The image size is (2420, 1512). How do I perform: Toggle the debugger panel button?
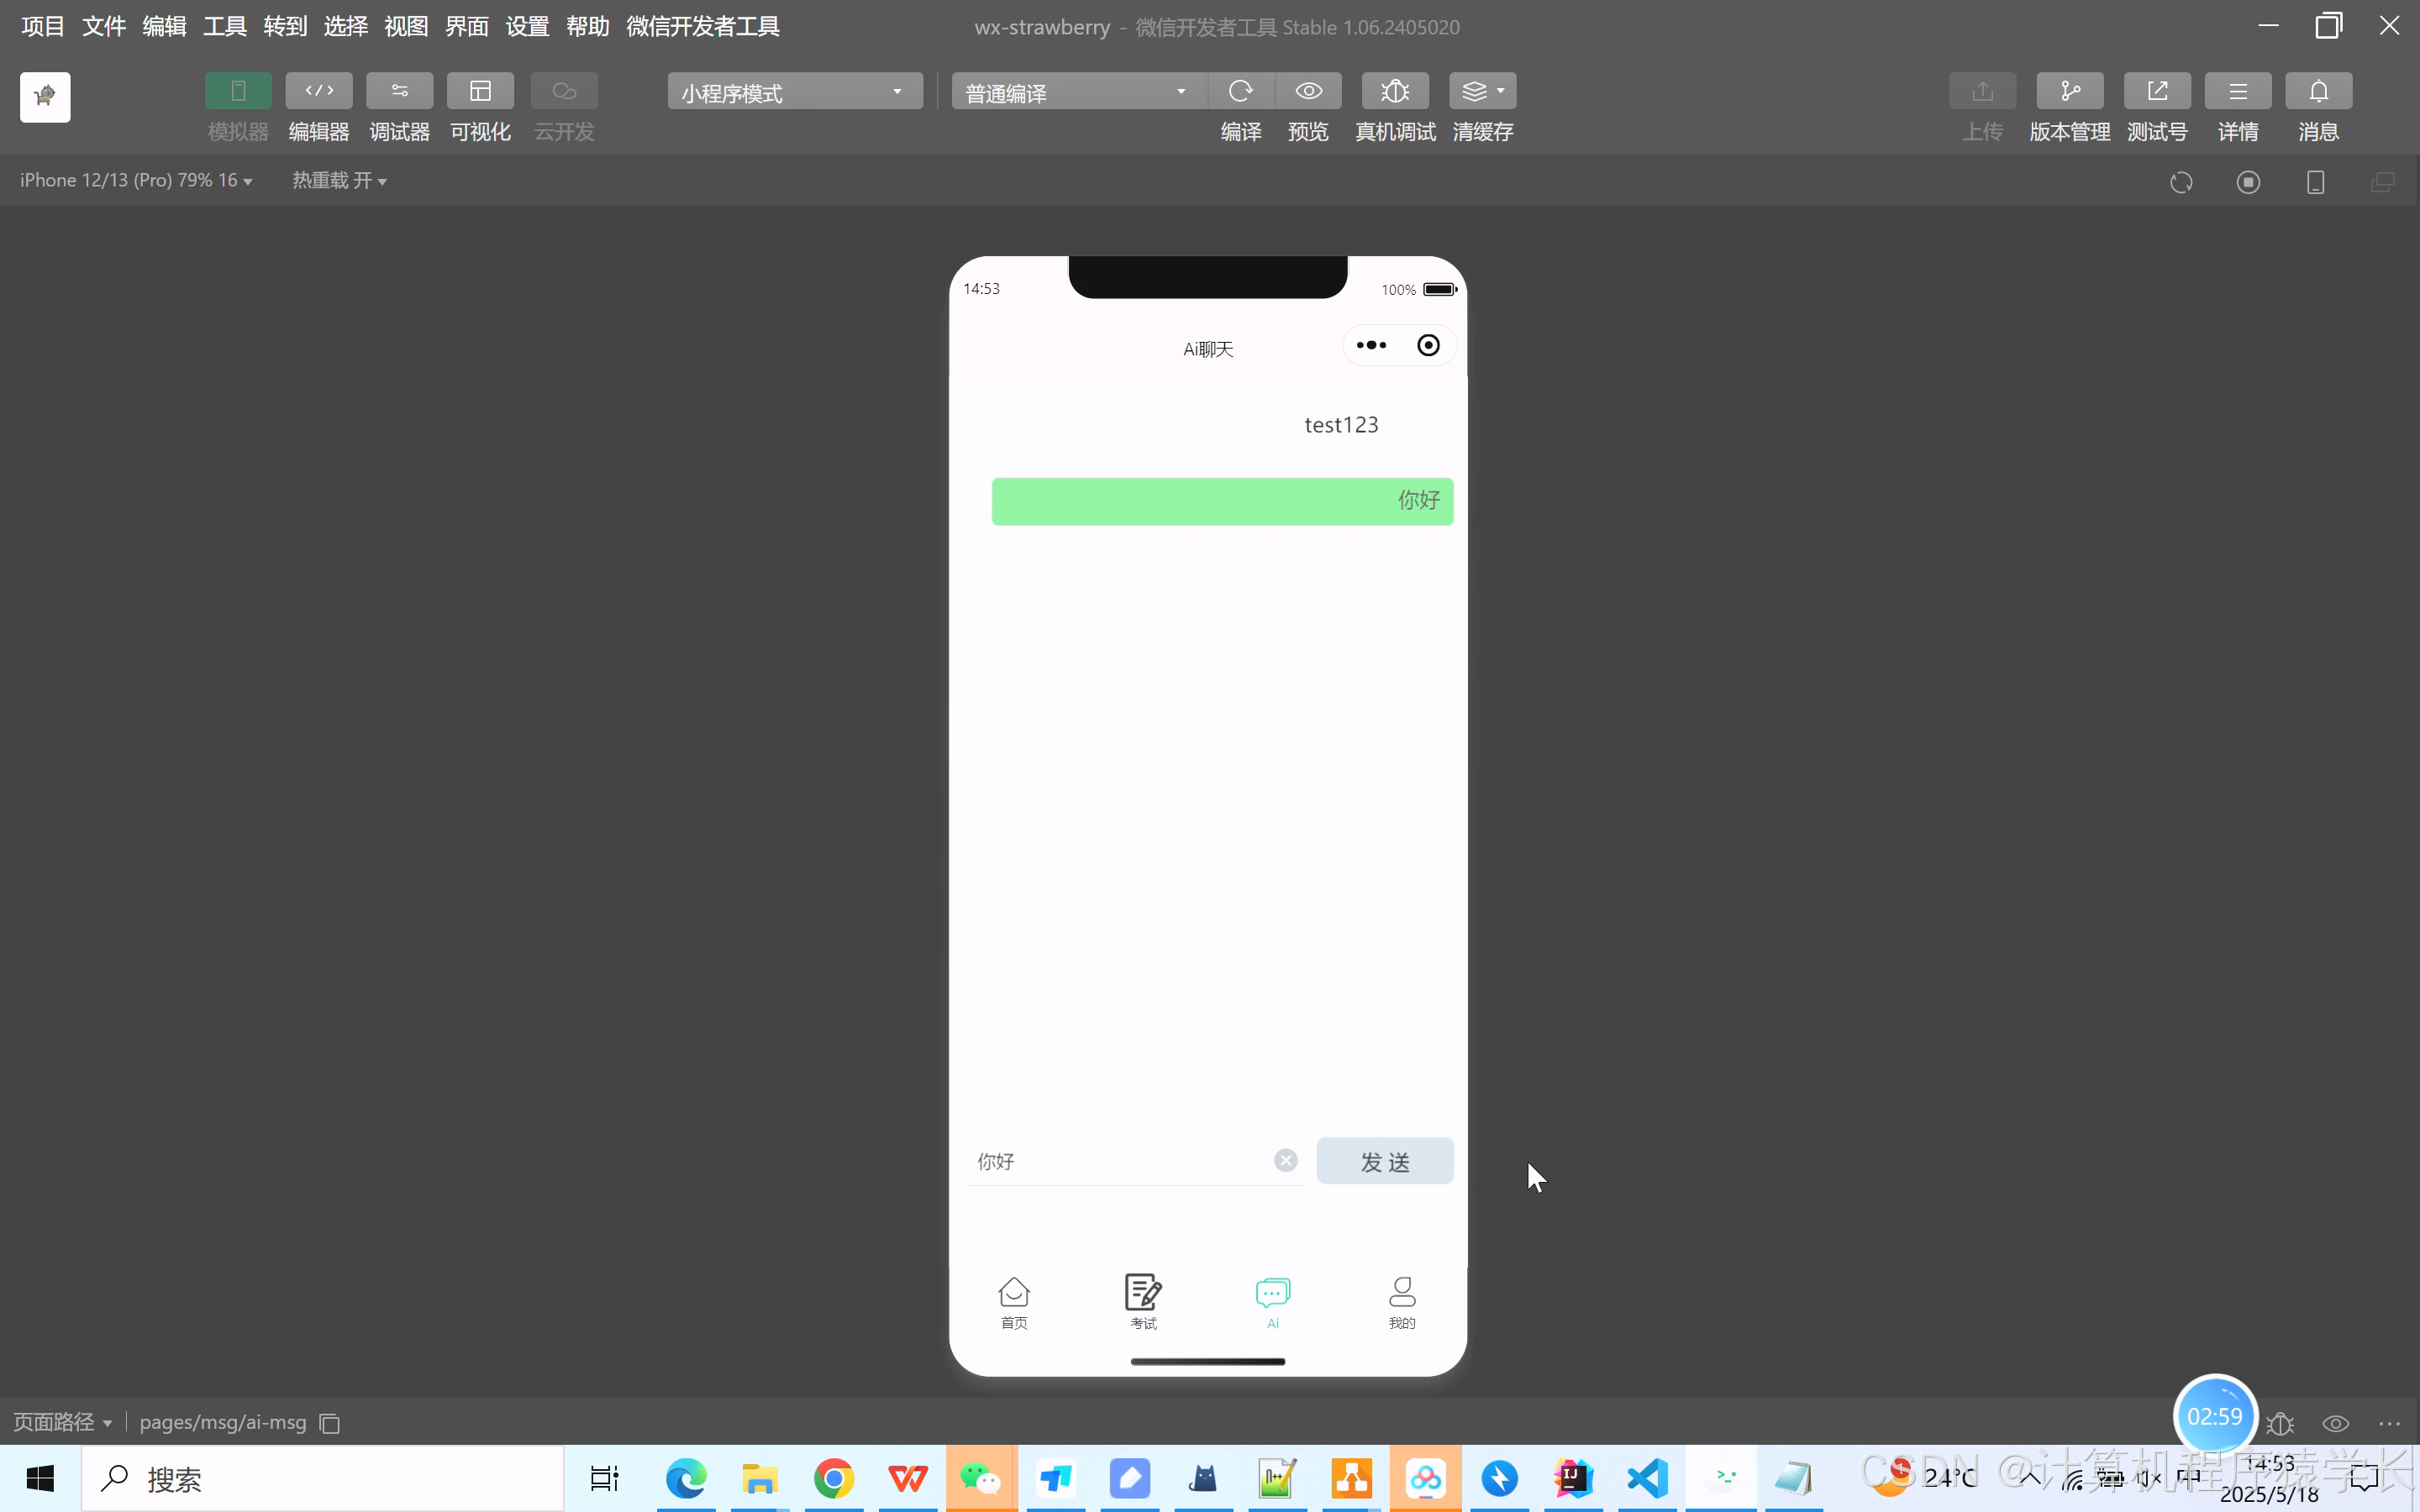point(399,91)
